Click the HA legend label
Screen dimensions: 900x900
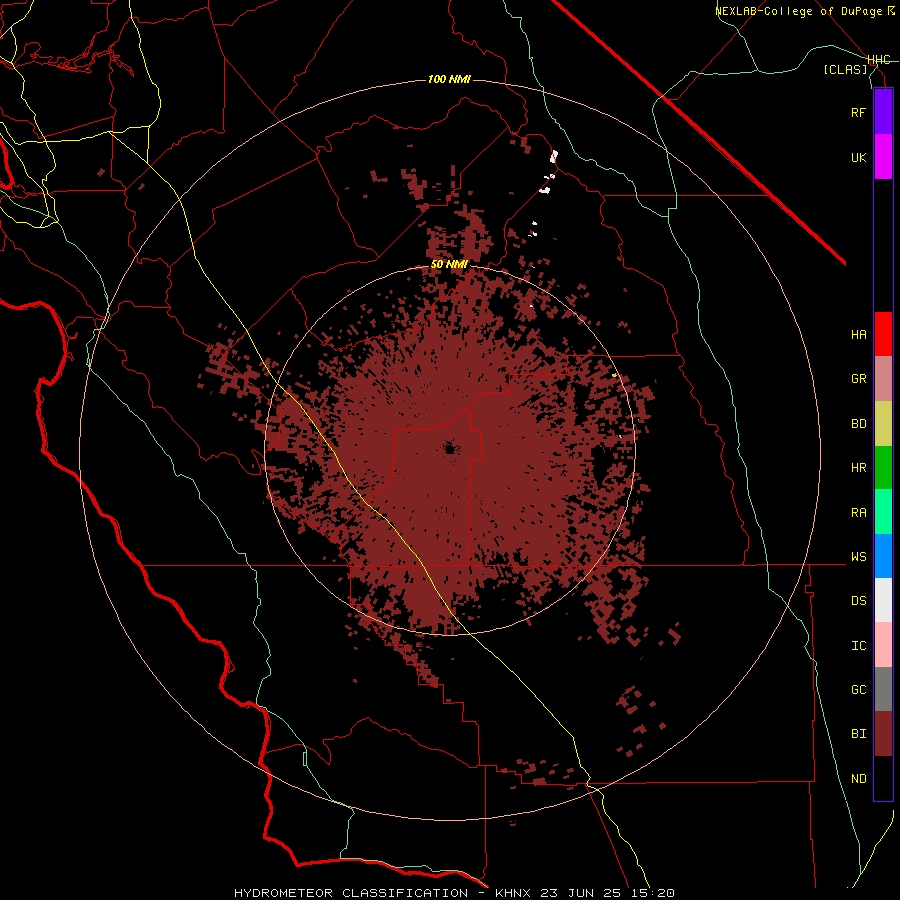point(858,335)
